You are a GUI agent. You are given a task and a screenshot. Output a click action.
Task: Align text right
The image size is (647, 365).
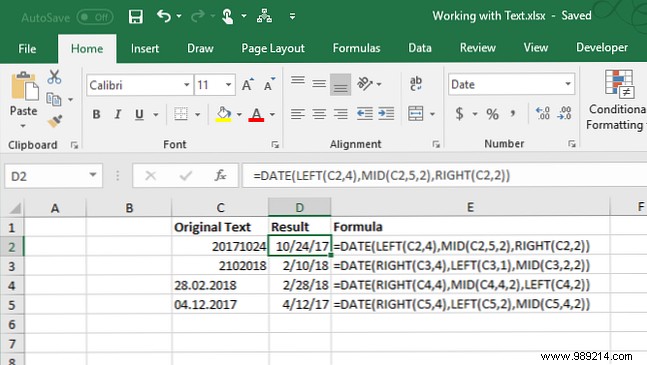click(x=340, y=114)
